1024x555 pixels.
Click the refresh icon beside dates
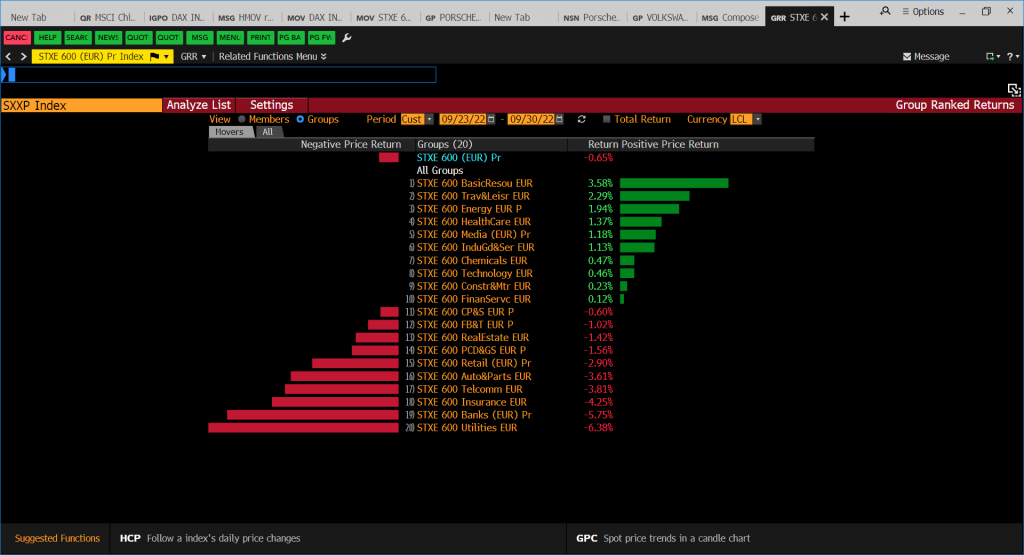pos(582,119)
